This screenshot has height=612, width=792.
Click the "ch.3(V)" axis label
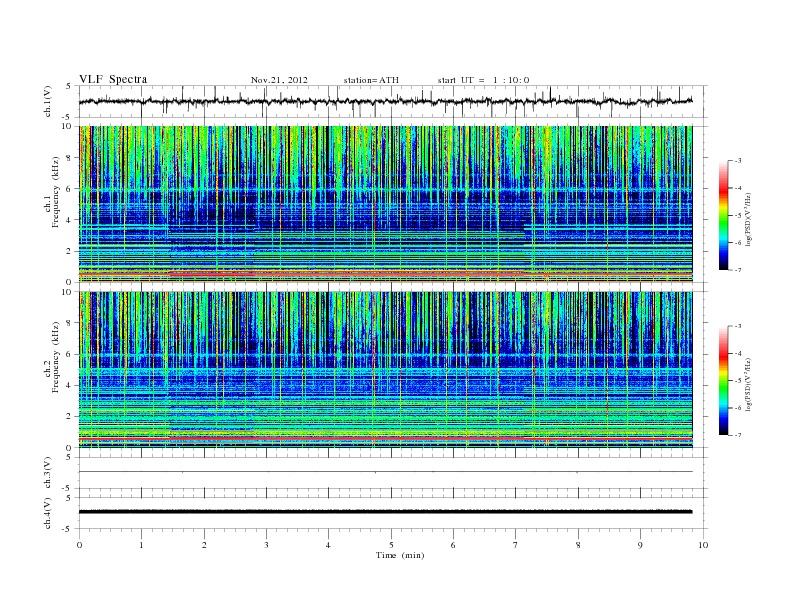click(48, 473)
